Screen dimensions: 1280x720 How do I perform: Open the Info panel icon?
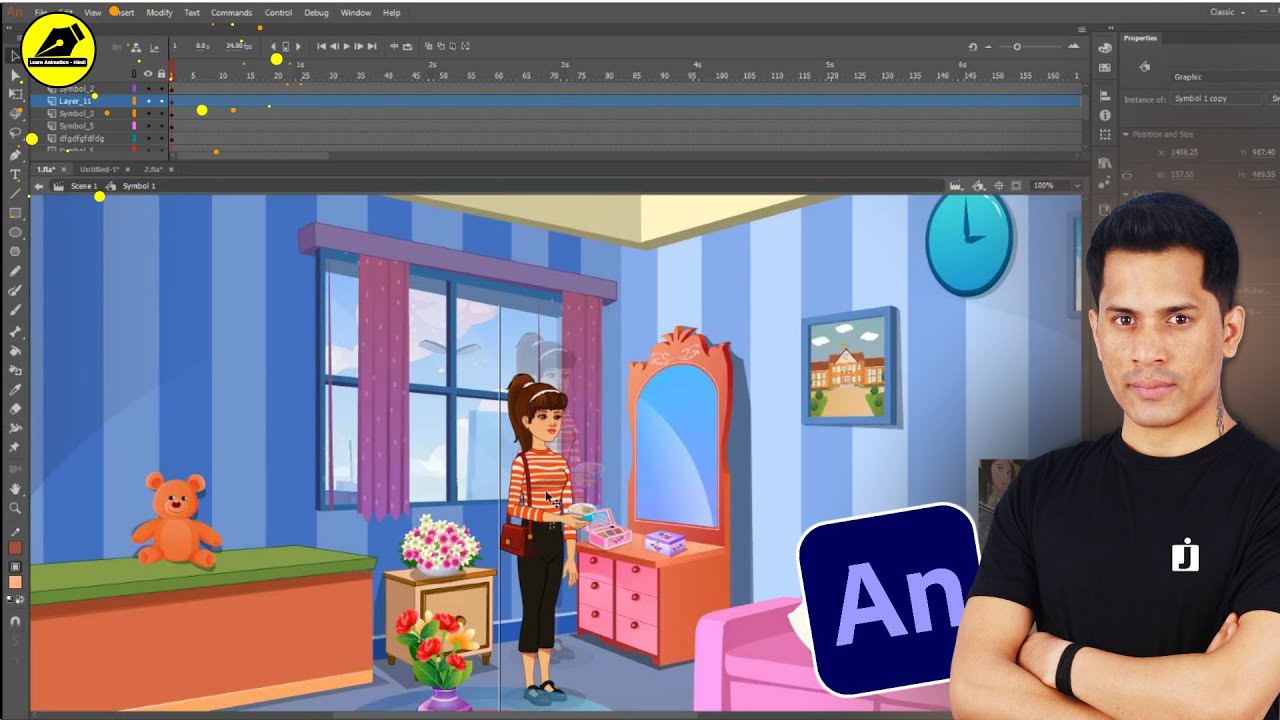pyautogui.click(x=1105, y=115)
